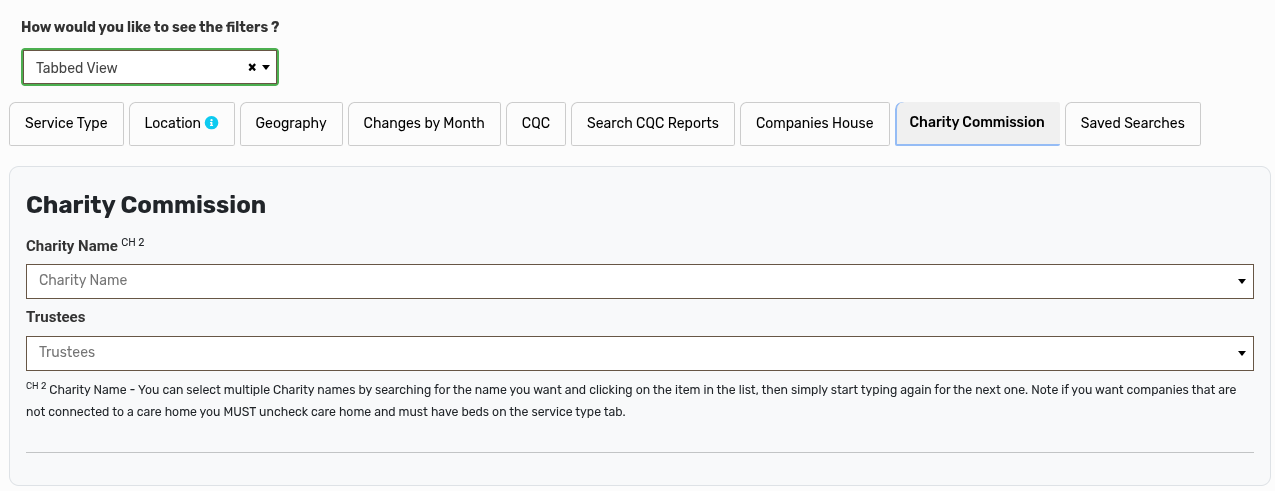The width and height of the screenshot is (1275, 491).
Task: Open the Location tab
Action: [172, 123]
